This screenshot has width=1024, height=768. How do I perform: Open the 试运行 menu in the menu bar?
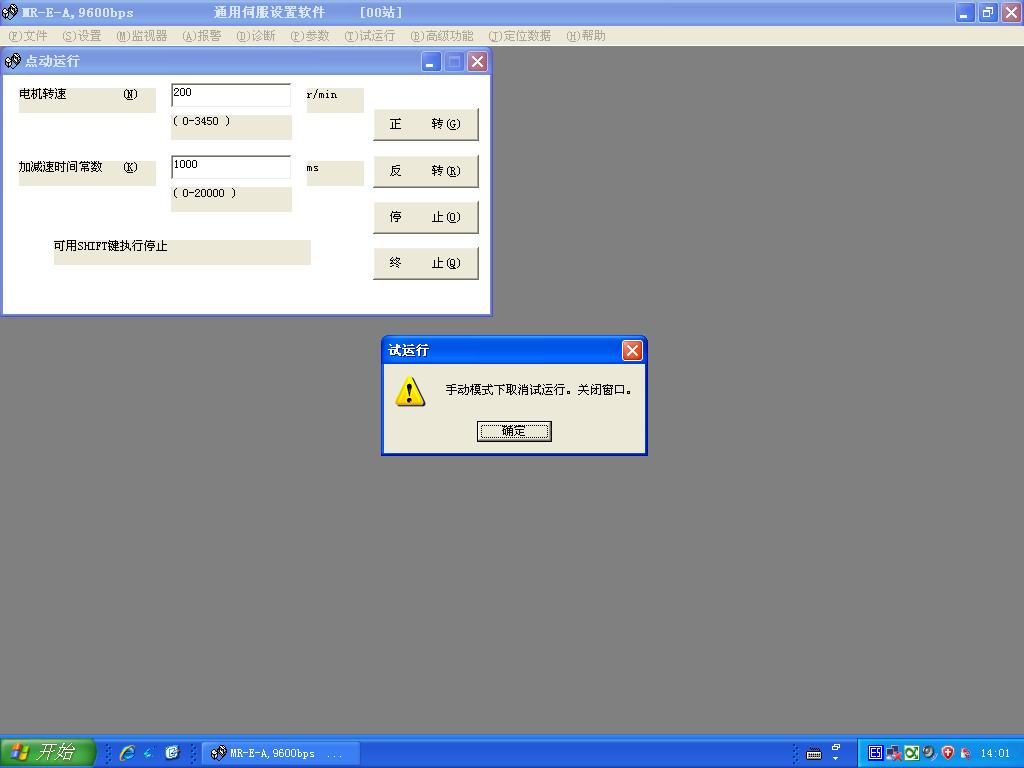pyautogui.click(x=370, y=36)
